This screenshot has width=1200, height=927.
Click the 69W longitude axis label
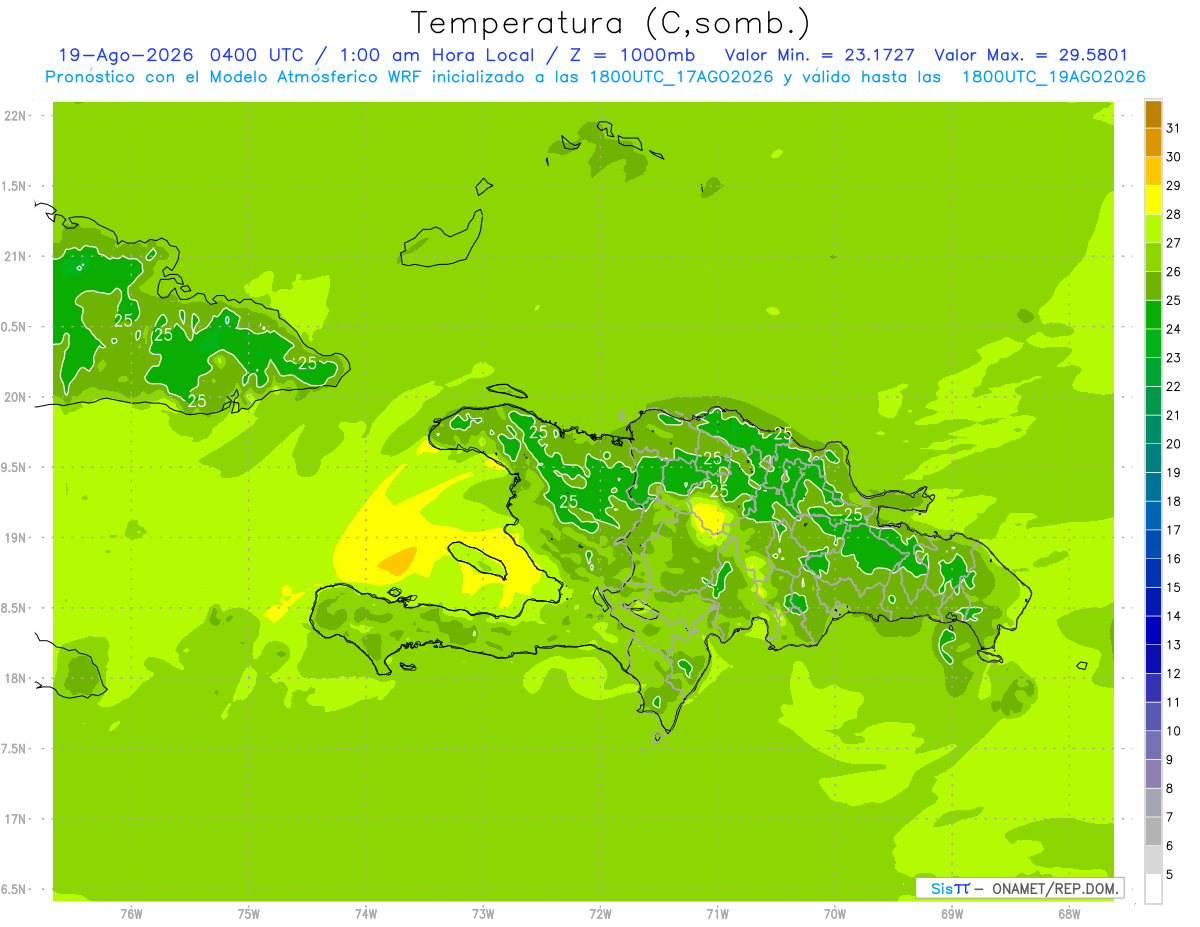click(x=952, y=913)
